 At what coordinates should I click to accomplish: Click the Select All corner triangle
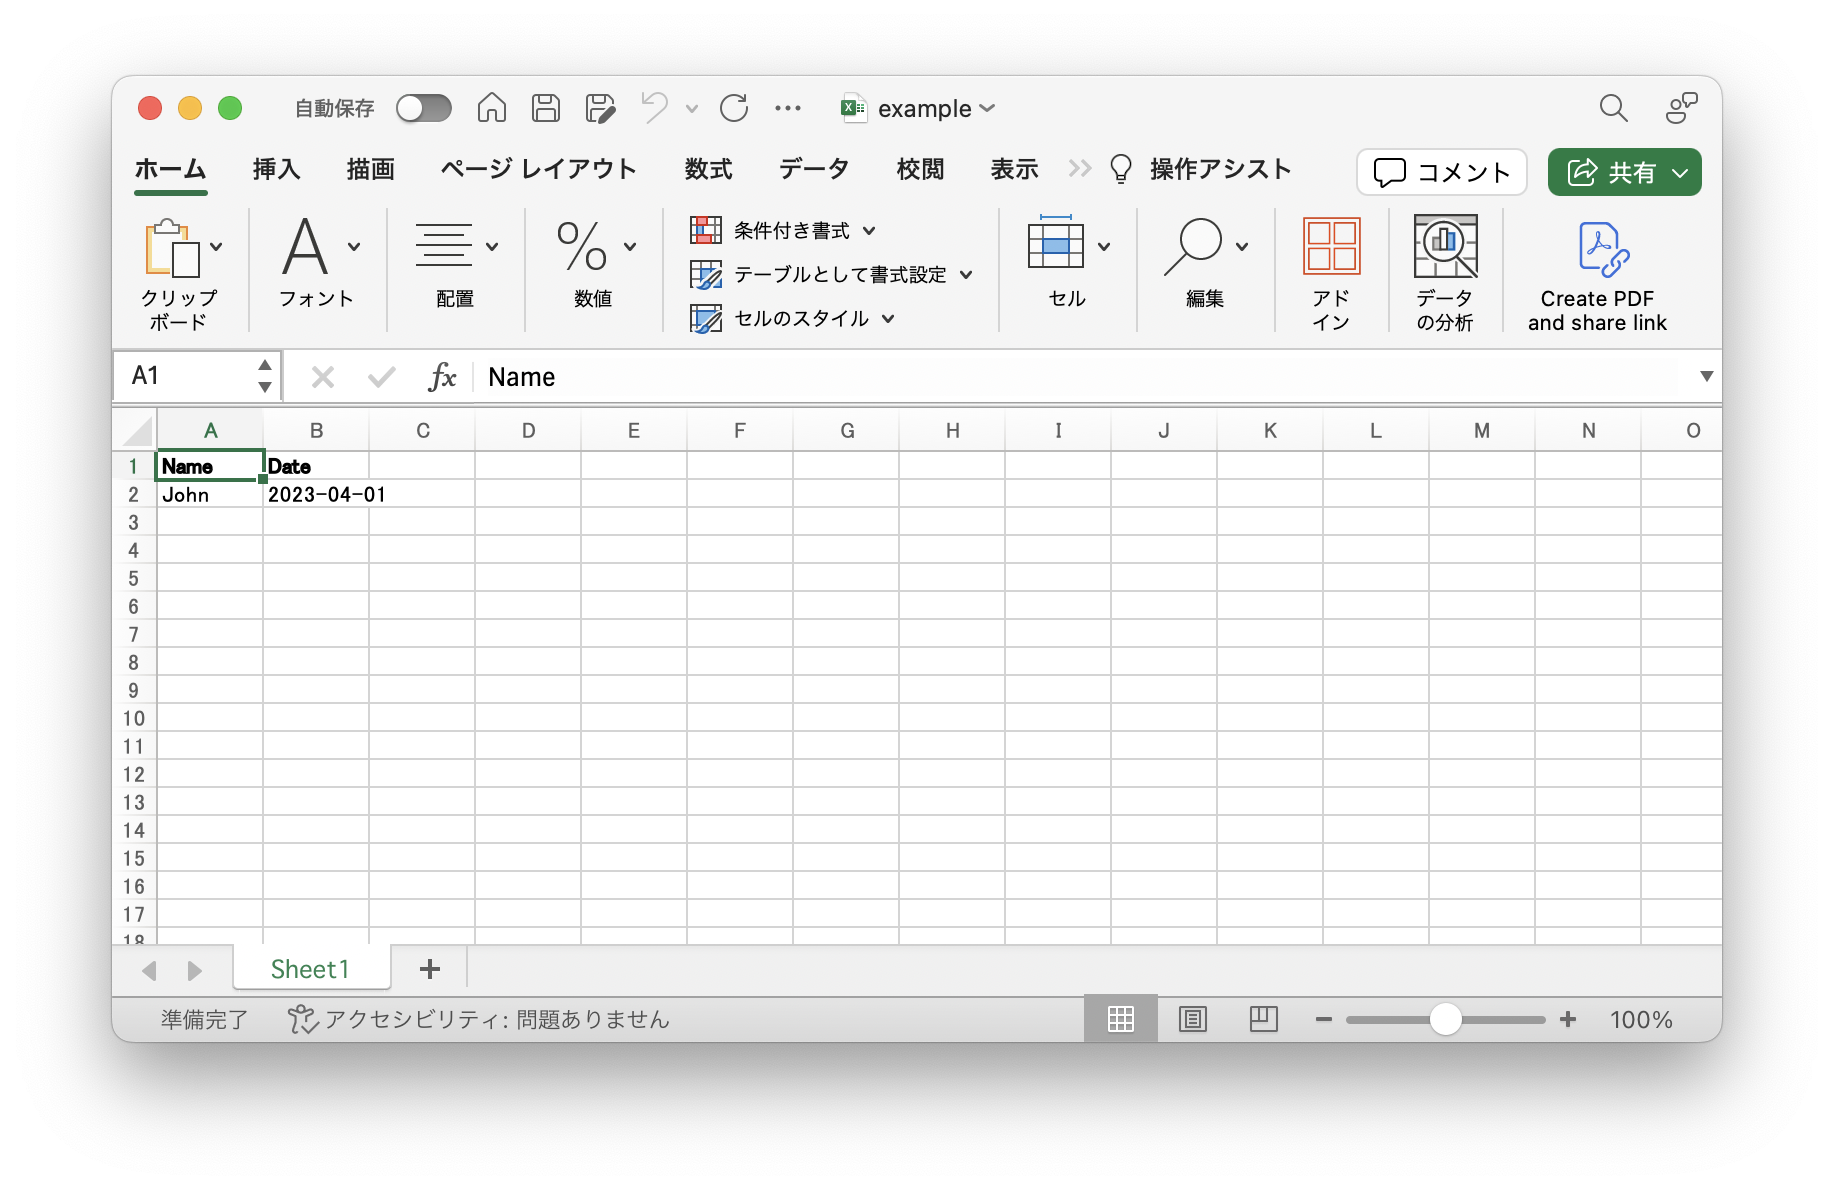coord(137,431)
